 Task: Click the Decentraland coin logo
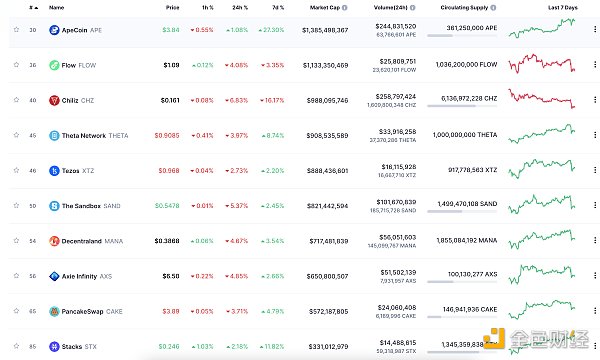tap(54, 241)
